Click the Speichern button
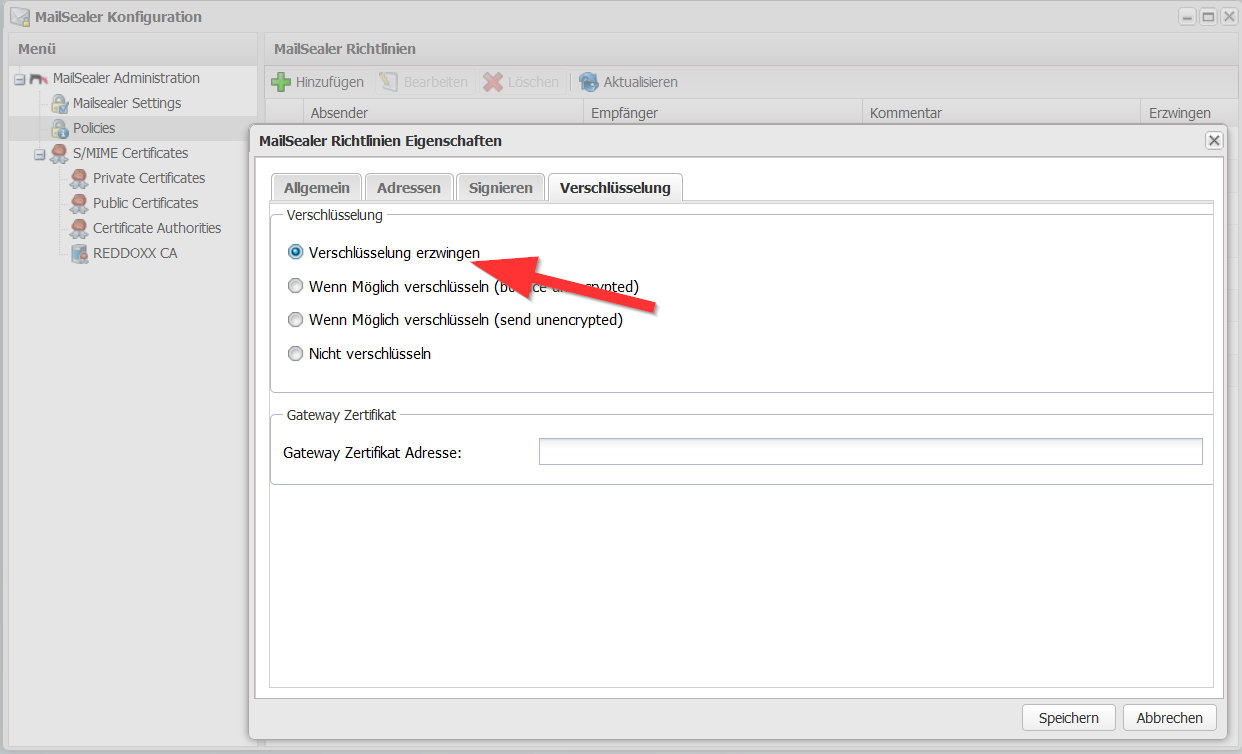This screenshot has width=1242, height=754. coord(1068,717)
